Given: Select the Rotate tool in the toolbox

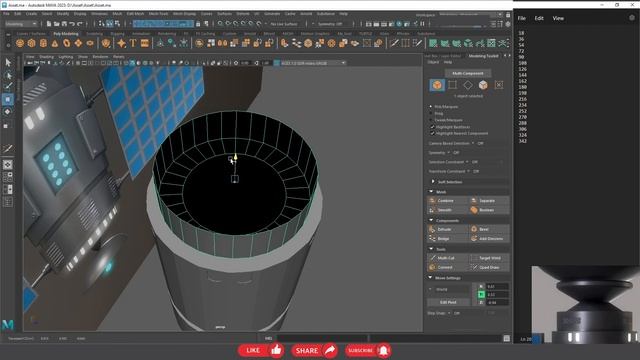Looking at the screenshot, I should pos(8,111).
